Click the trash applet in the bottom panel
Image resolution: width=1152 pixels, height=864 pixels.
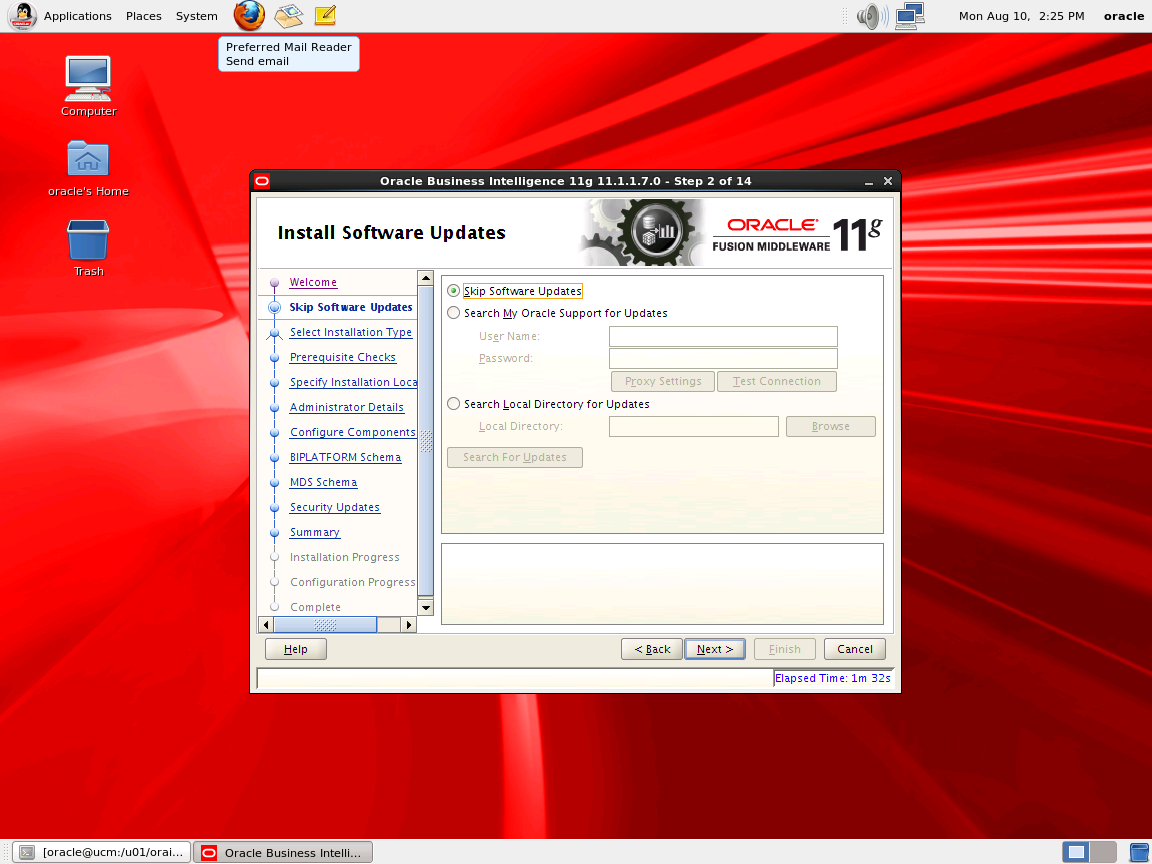click(x=1138, y=852)
